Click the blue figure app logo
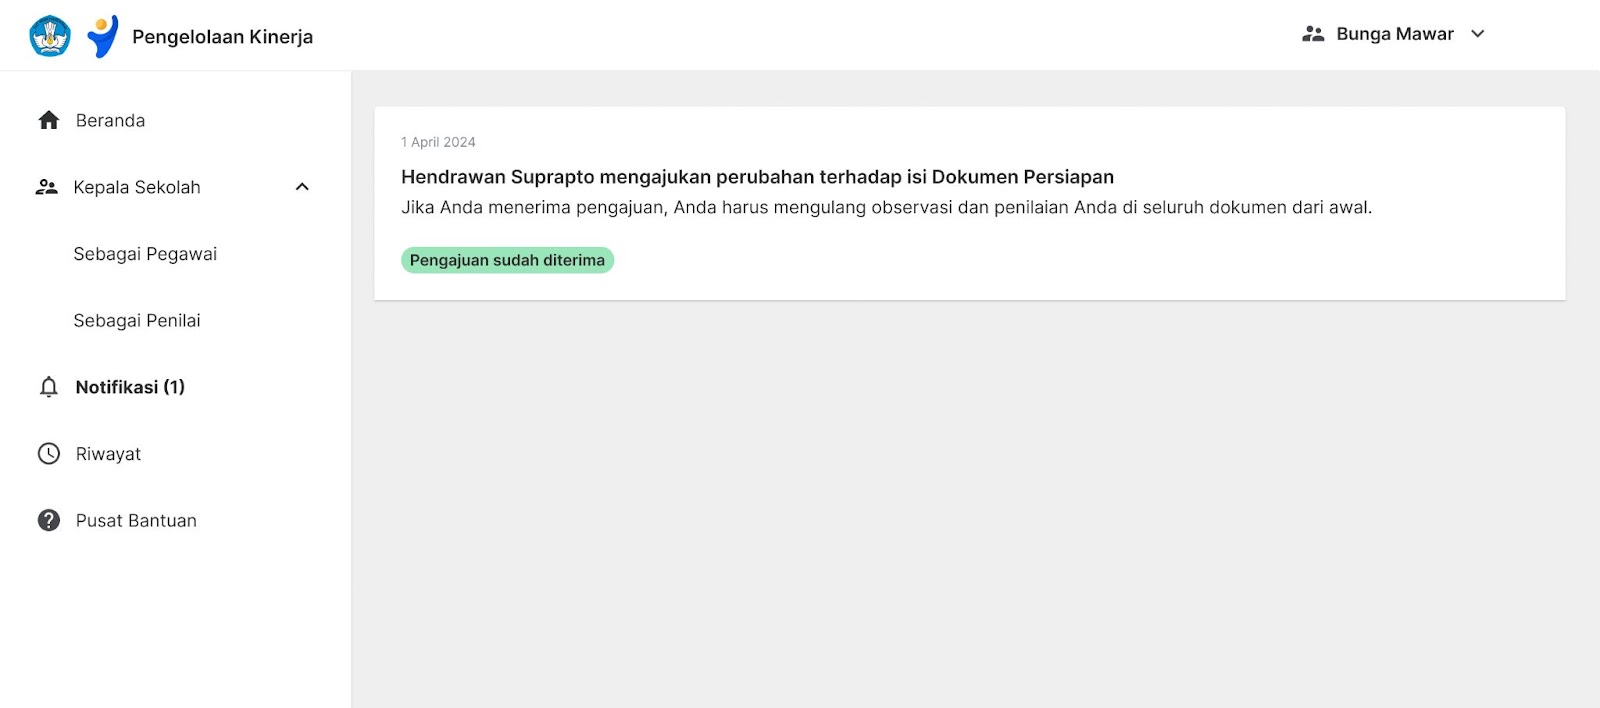The height and width of the screenshot is (708, 1600). 102,36
